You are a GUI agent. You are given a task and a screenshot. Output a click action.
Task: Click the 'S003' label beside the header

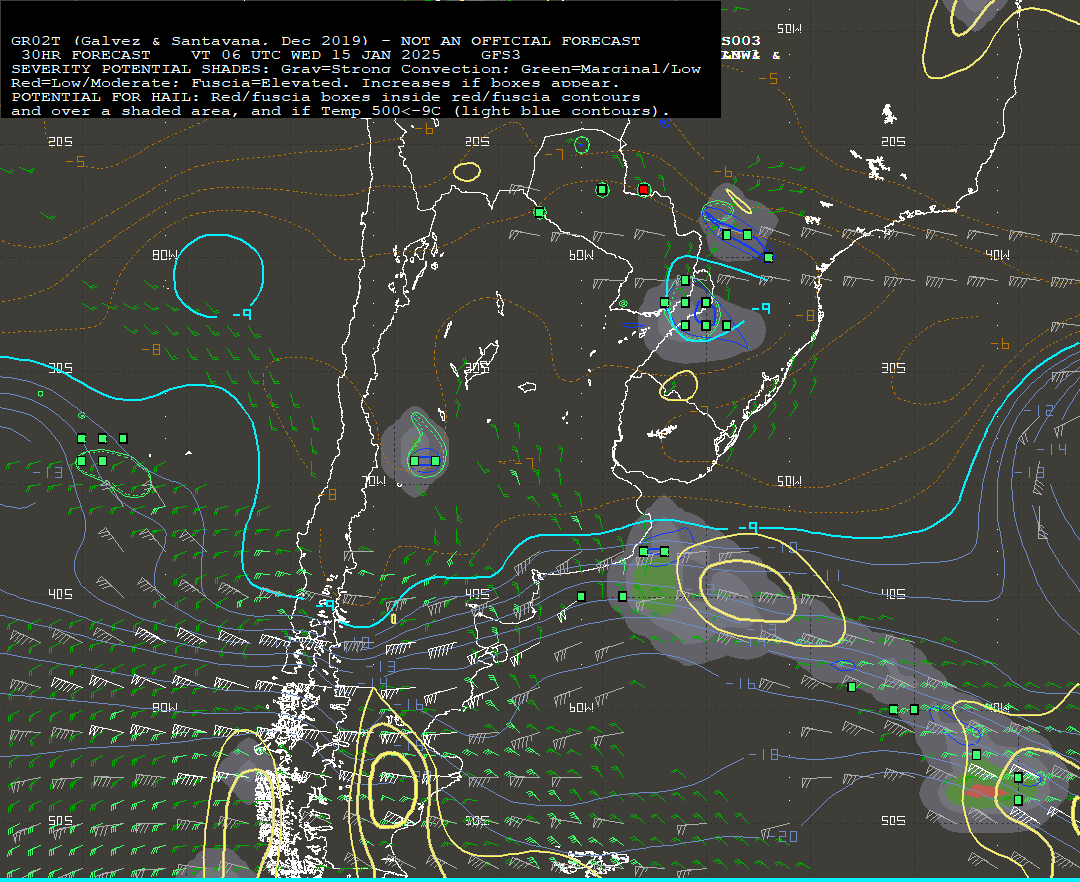[741, 41]
